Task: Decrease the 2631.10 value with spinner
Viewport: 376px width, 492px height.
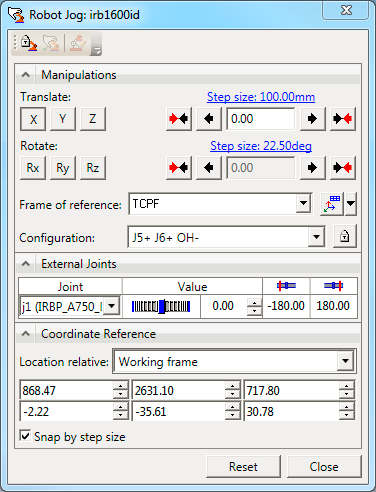Action: [233, 395]
